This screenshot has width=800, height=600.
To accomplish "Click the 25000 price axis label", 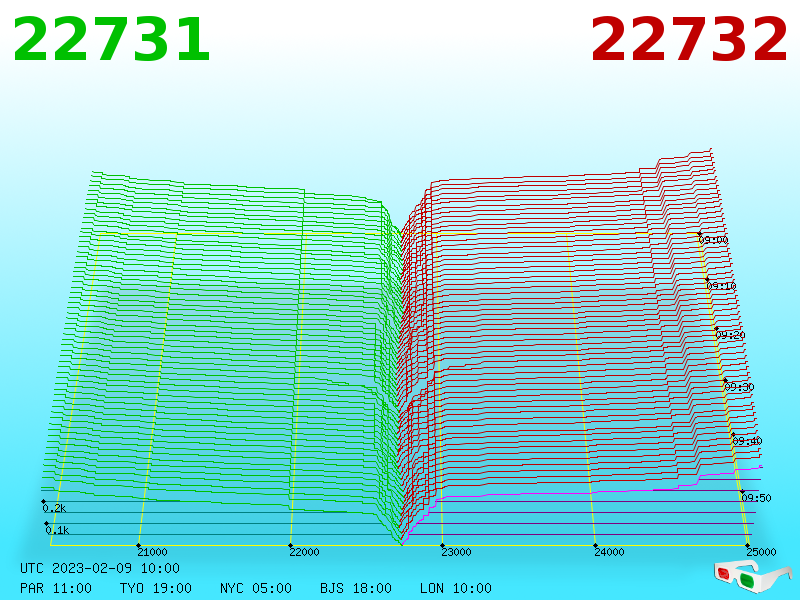I will [761, 552].
